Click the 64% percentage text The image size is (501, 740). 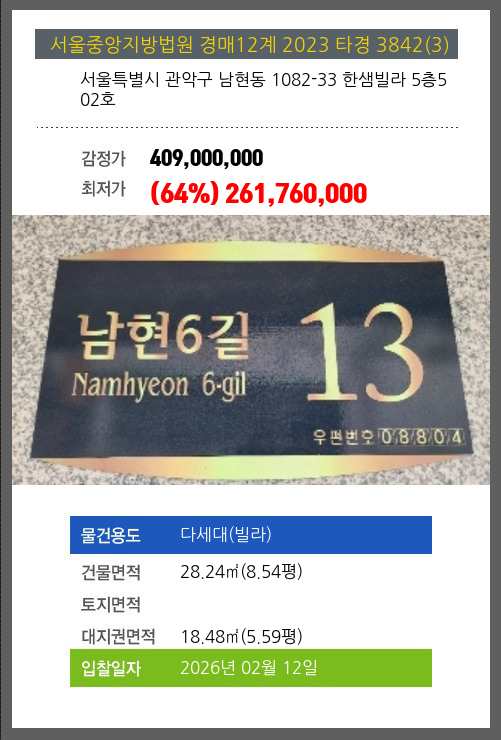[185, 193]
